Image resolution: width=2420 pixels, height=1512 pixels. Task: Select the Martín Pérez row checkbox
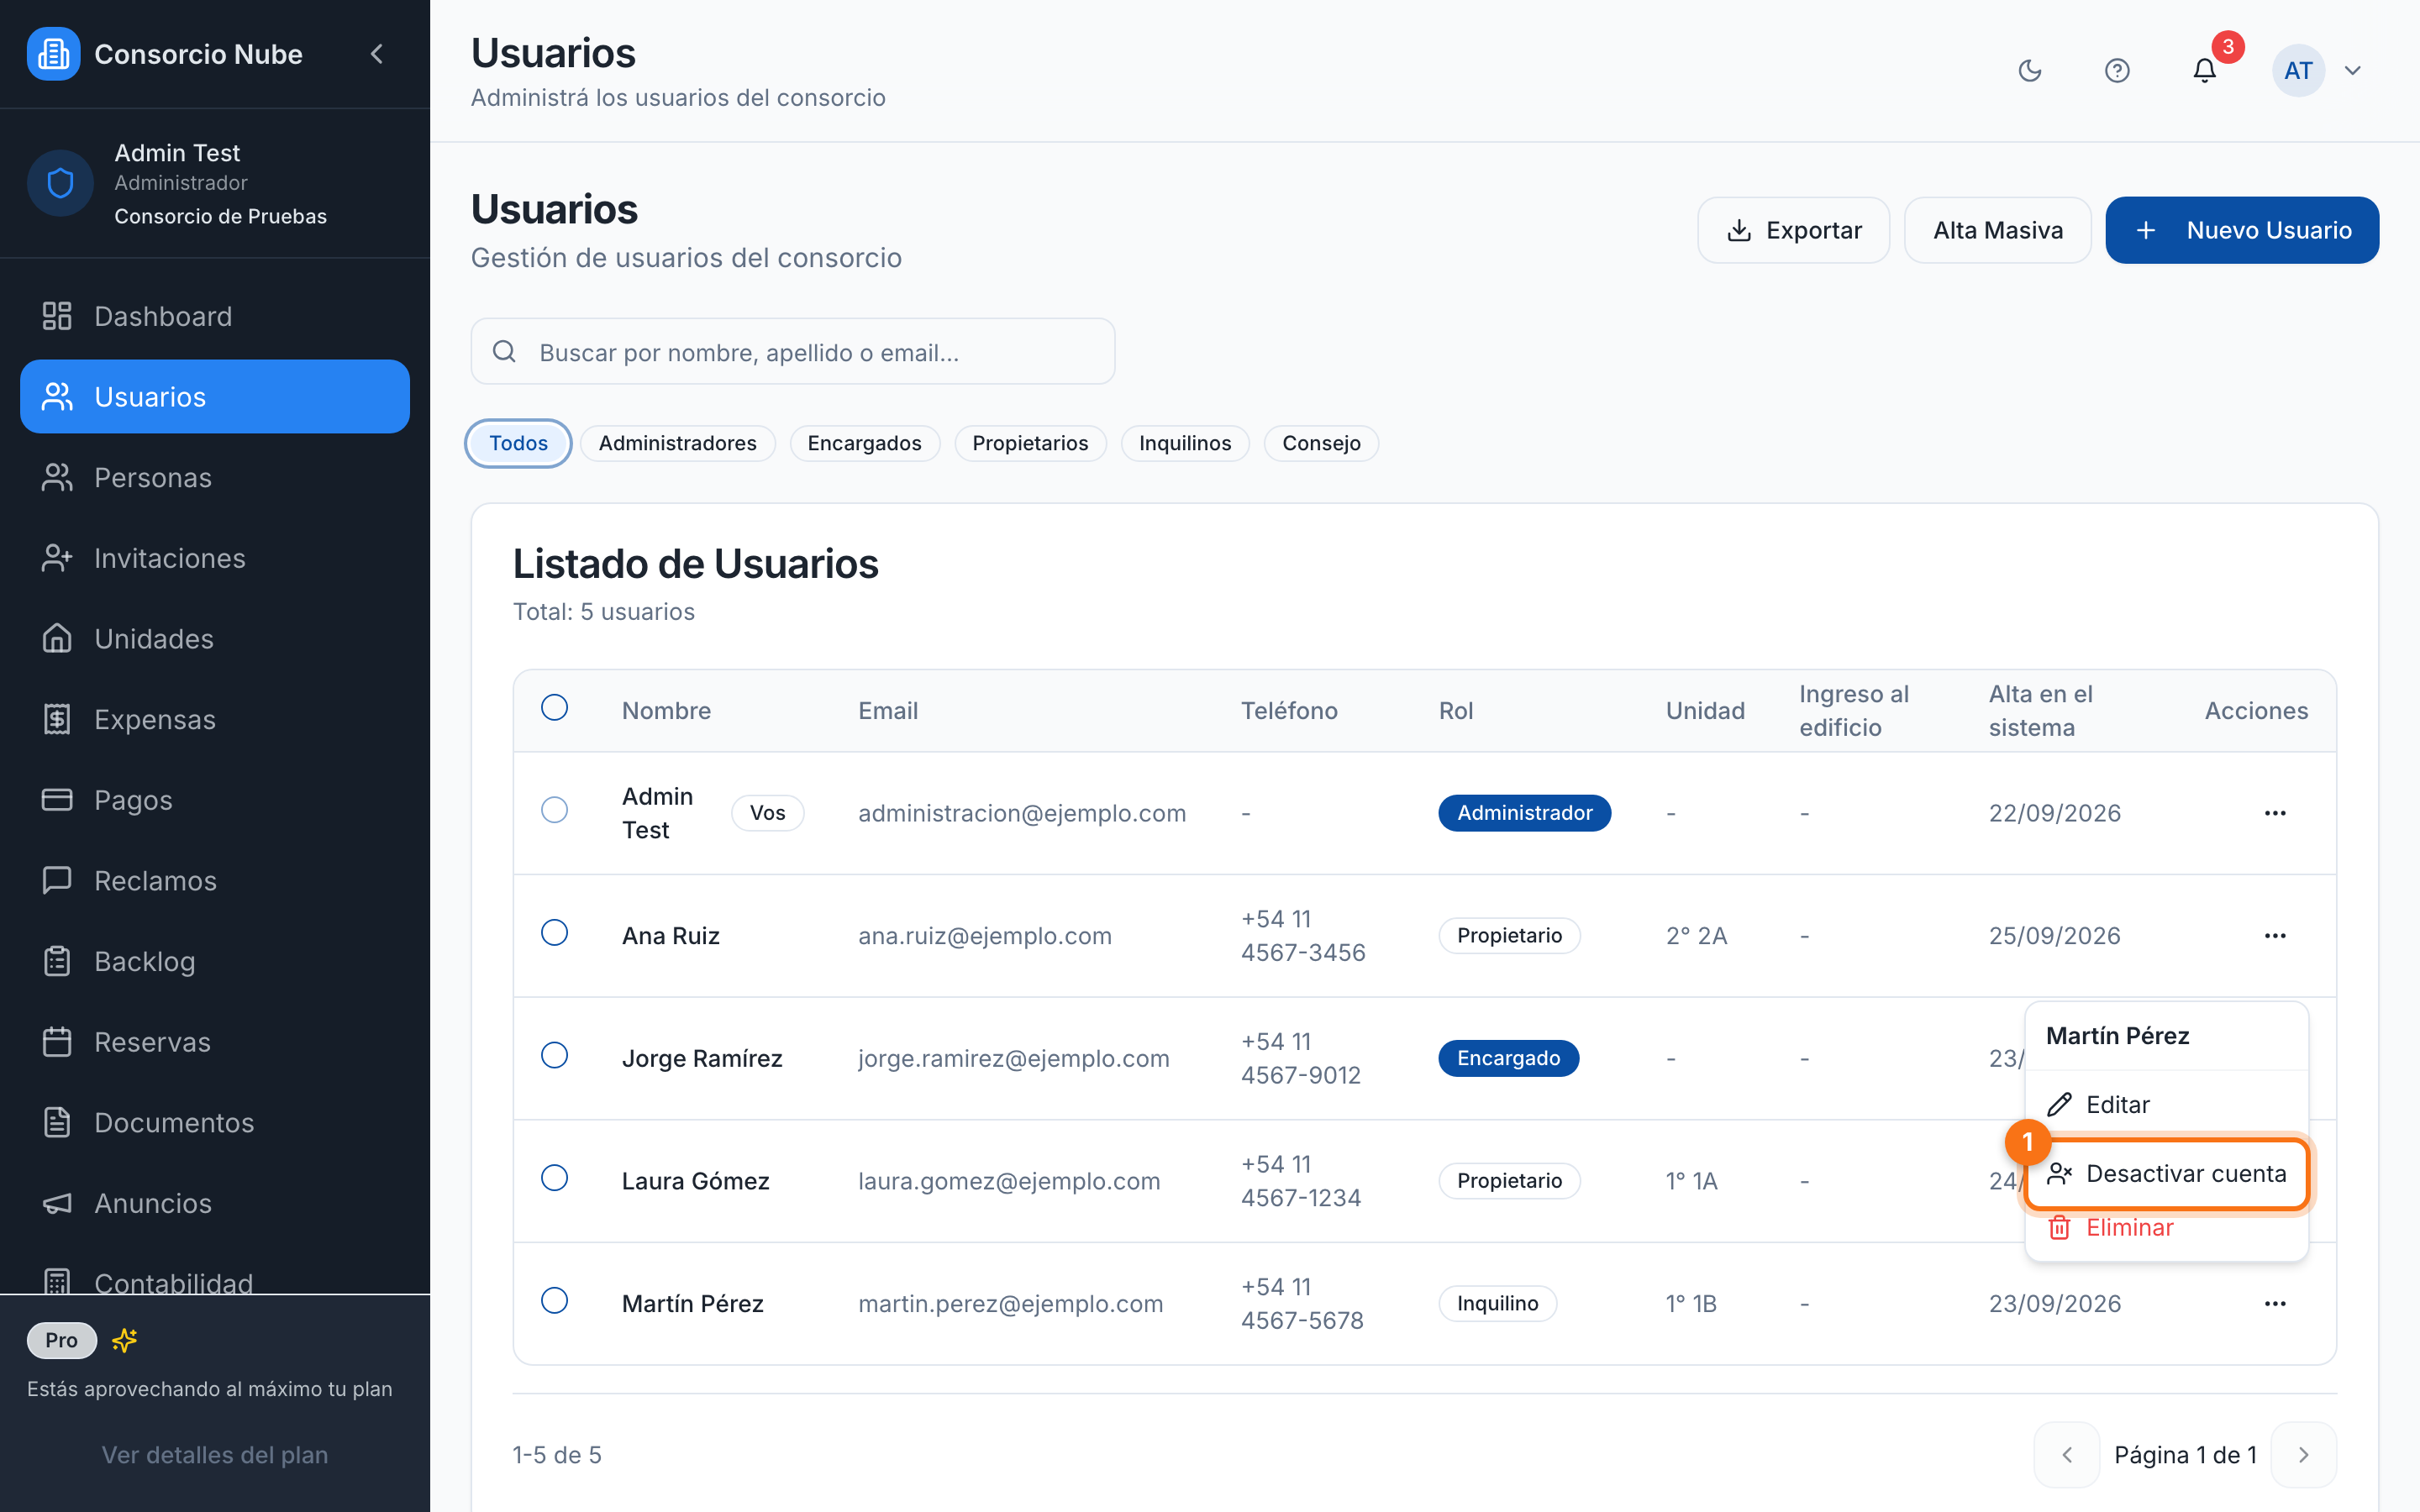pyautogui.click(x=554, y=1301)
